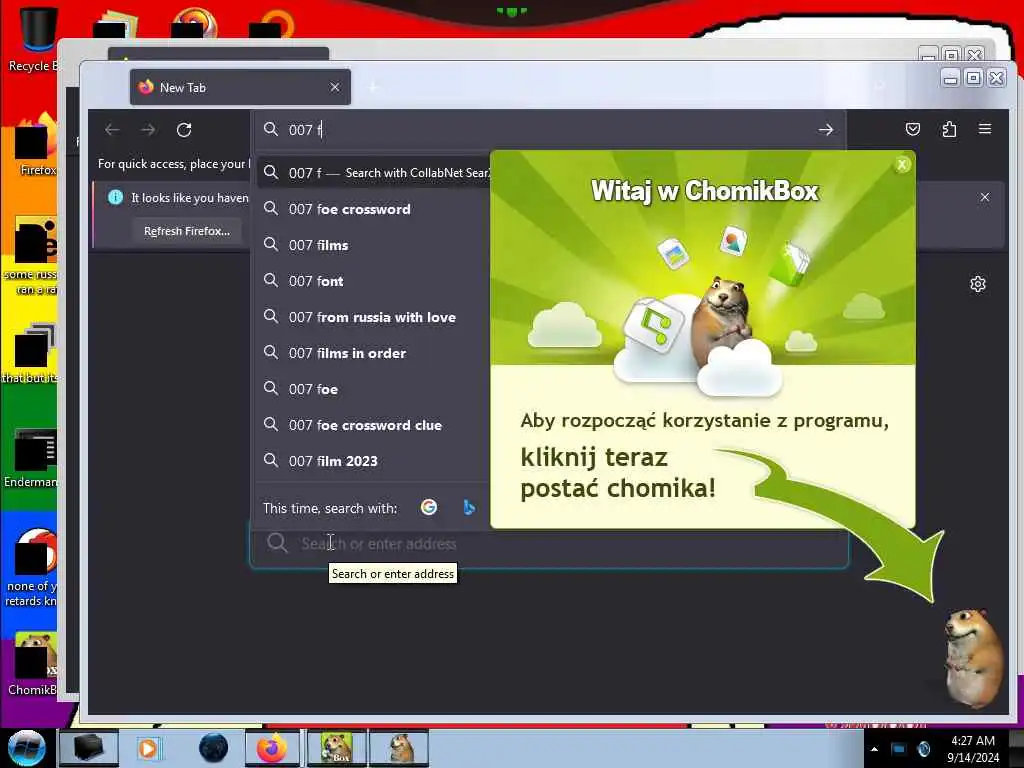Screen dimensions: 1024x768
Task: Go forward using the forward arrow
Action: click(148, 130)
